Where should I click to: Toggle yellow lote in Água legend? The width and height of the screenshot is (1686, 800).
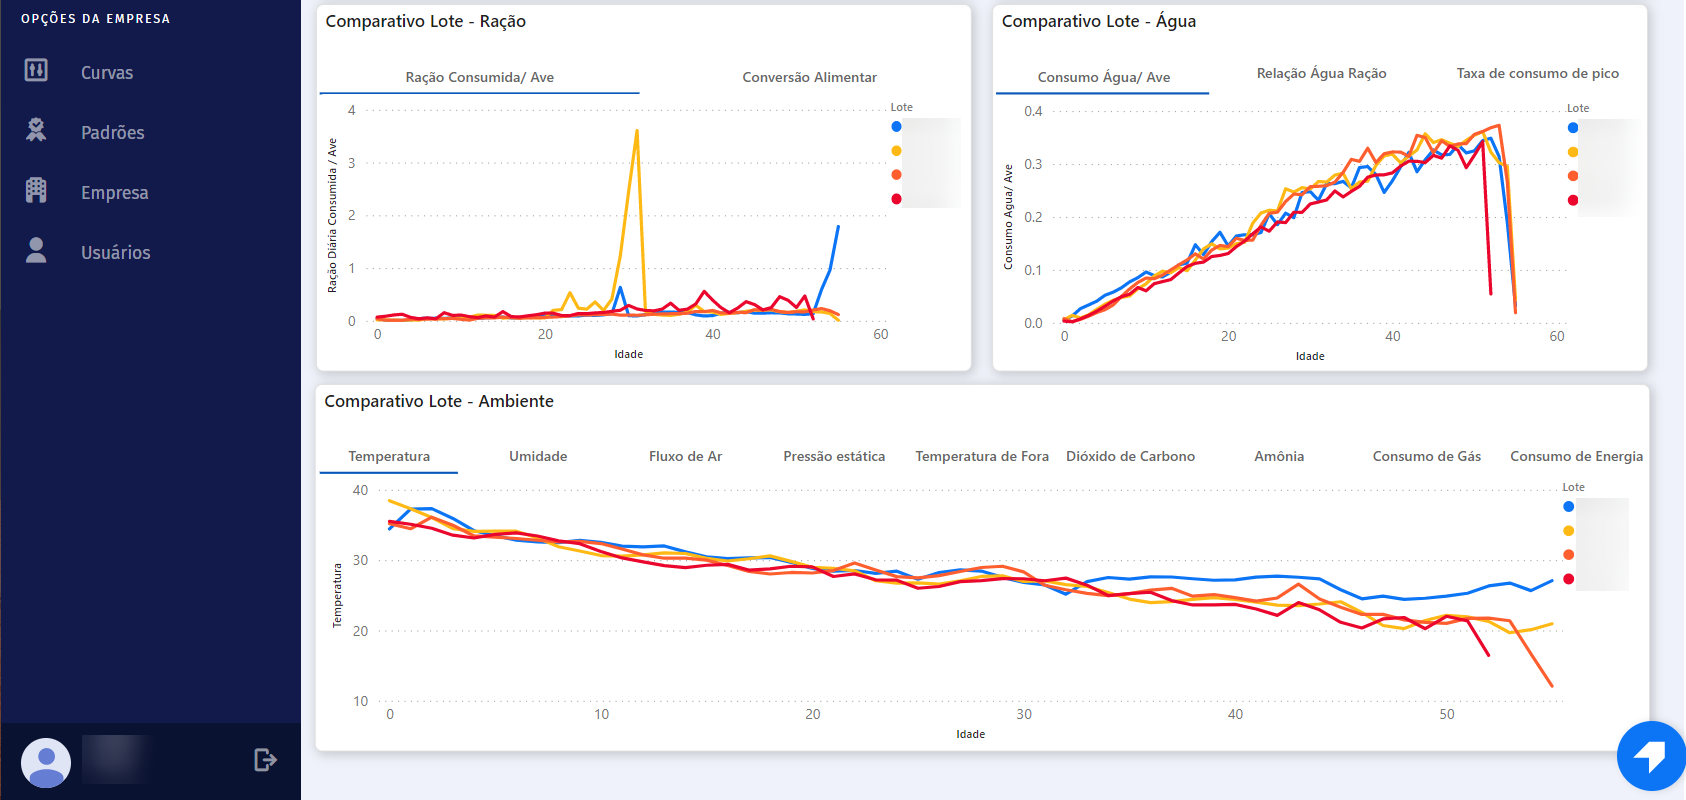pyautogui.click(x=1573, y=152)
